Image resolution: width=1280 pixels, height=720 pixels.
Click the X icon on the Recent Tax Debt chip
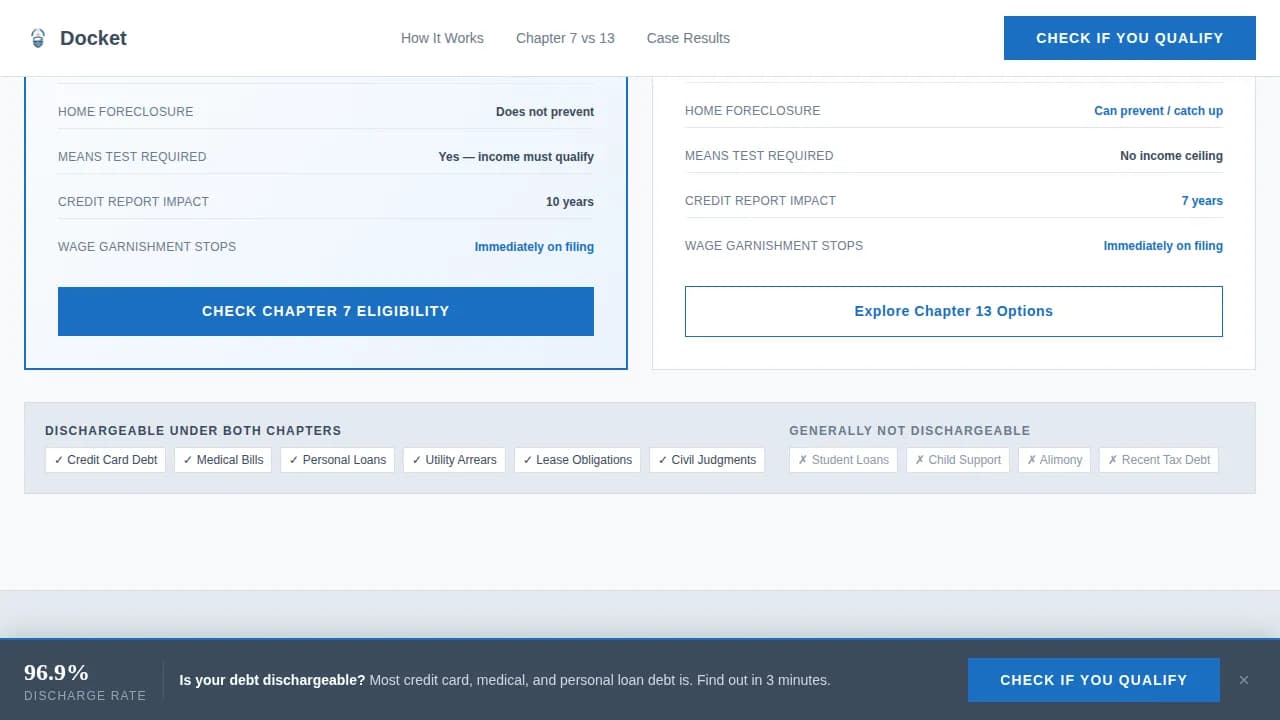[x=1113, y=460]
